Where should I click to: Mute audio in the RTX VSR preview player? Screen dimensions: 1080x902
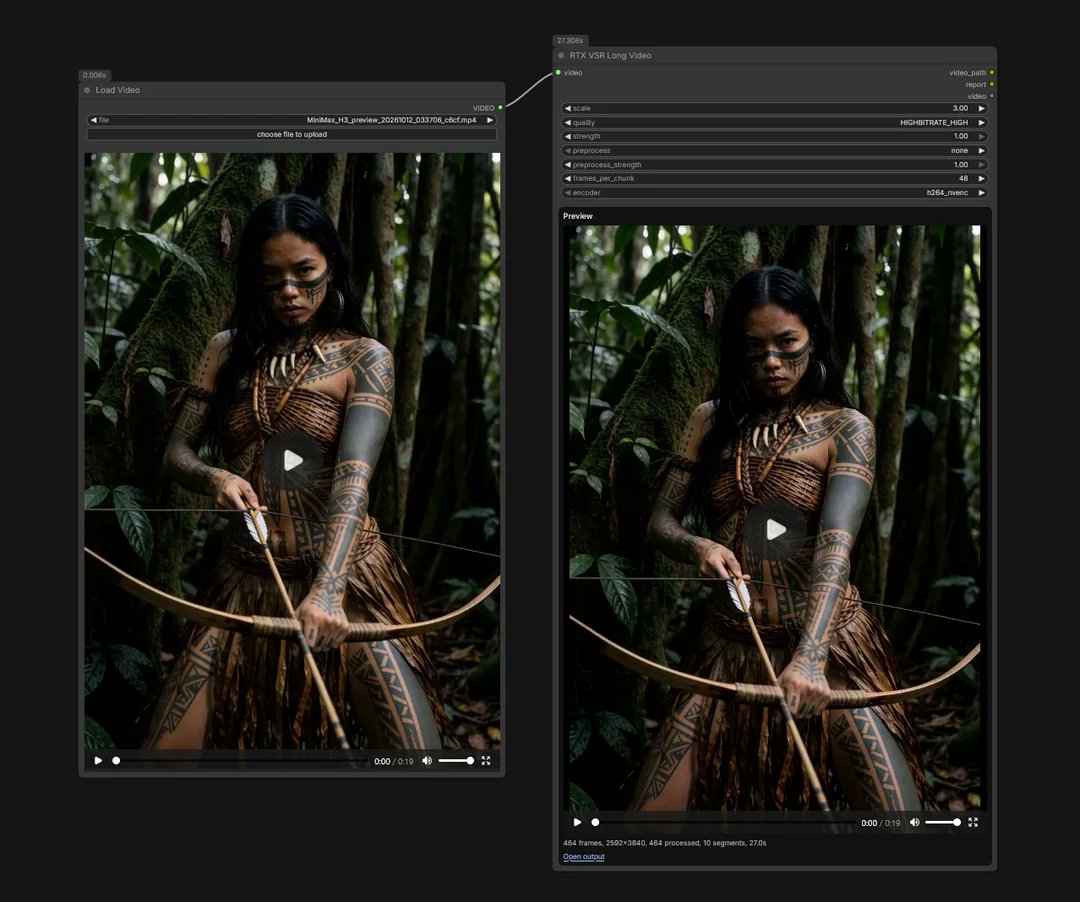[915, 822]
